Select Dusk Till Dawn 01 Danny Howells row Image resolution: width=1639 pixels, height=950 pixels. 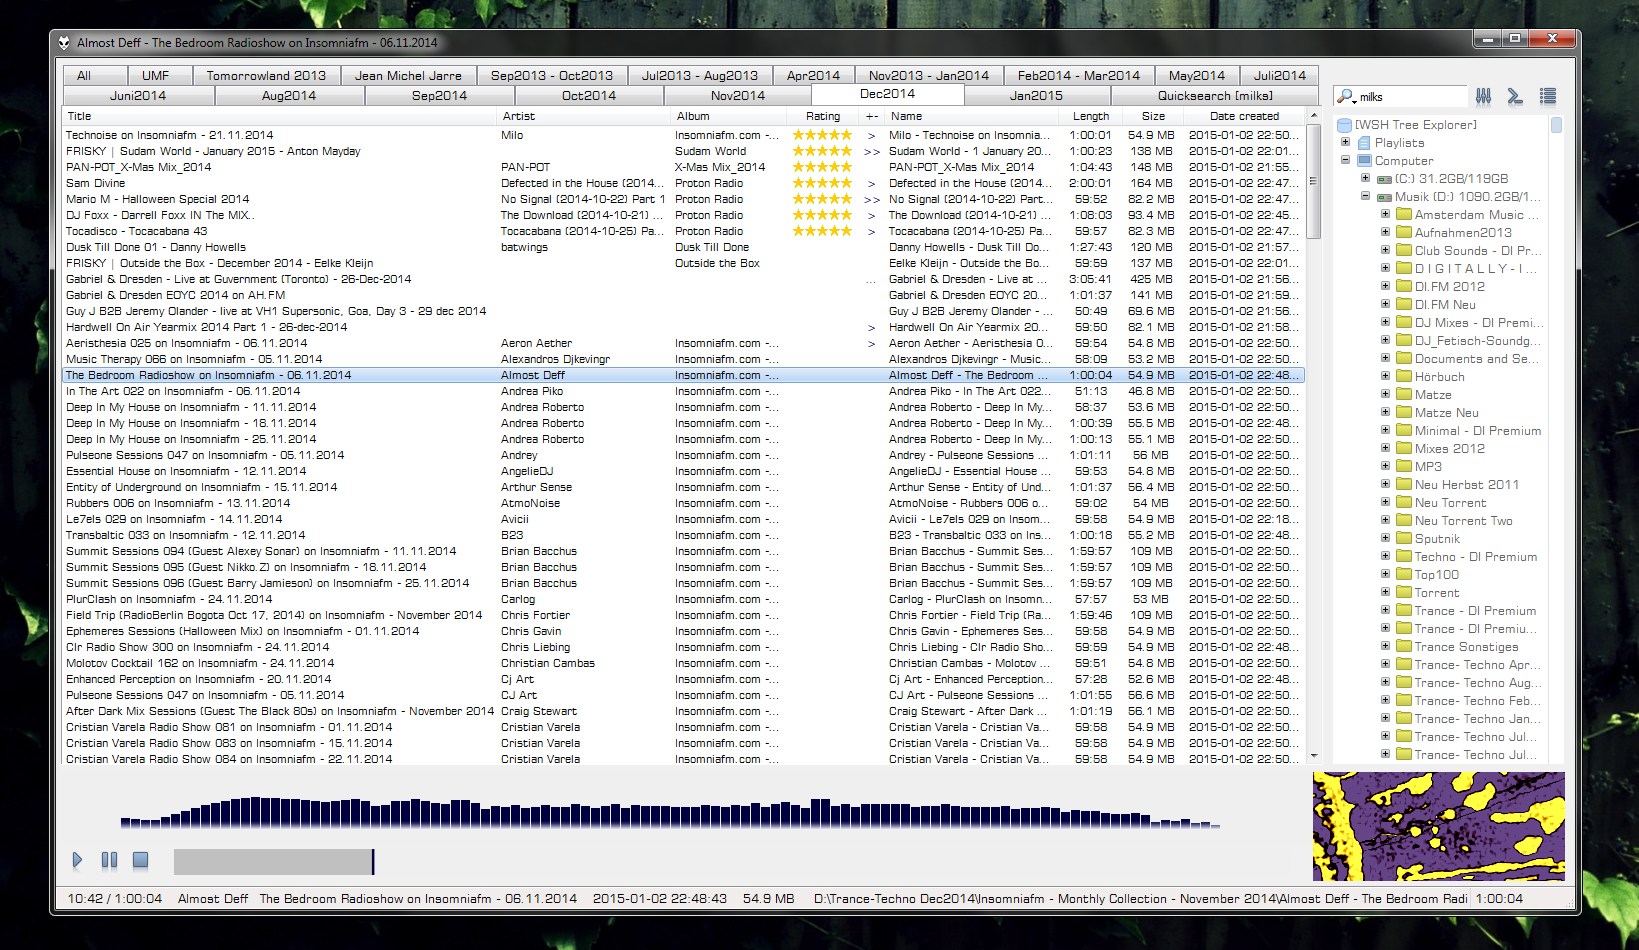(x=683, y=247)
